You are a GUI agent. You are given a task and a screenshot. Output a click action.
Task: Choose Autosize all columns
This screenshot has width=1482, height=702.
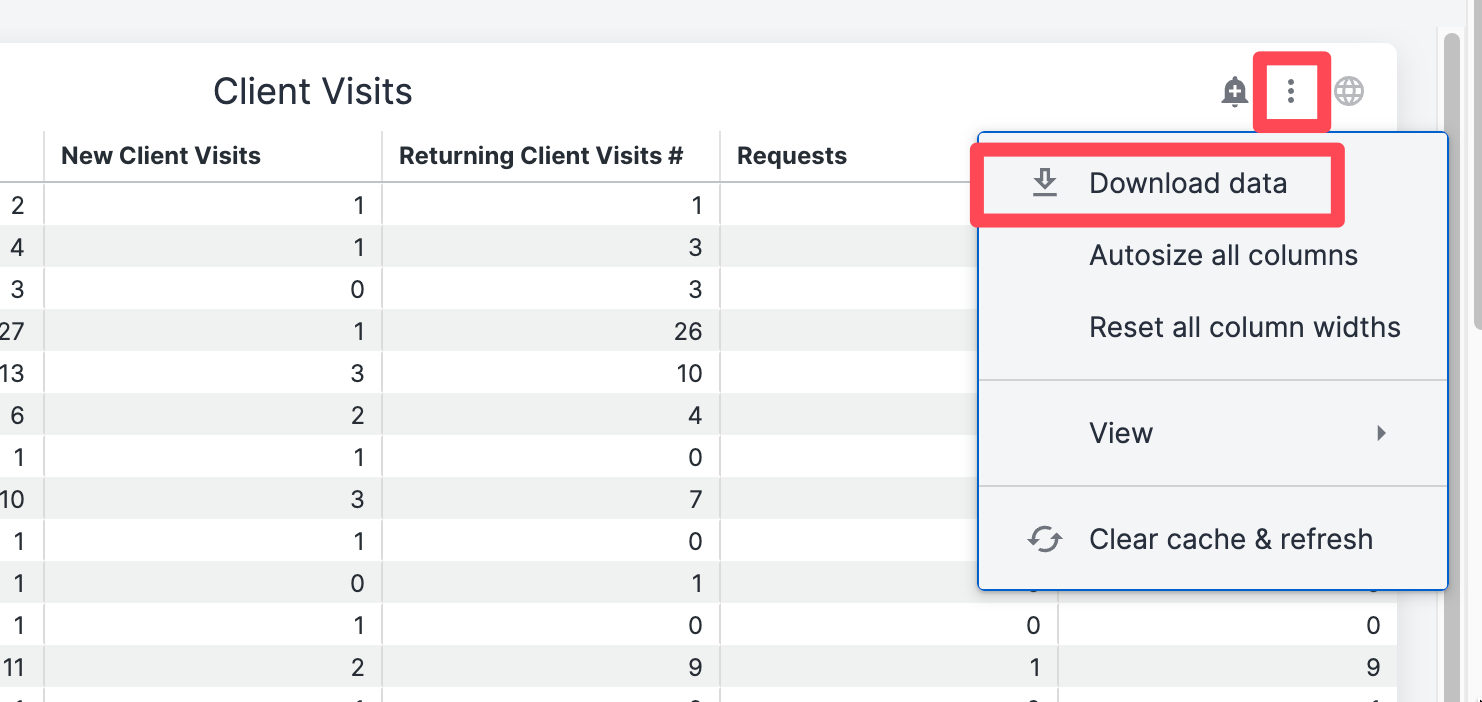point(1224,255)
